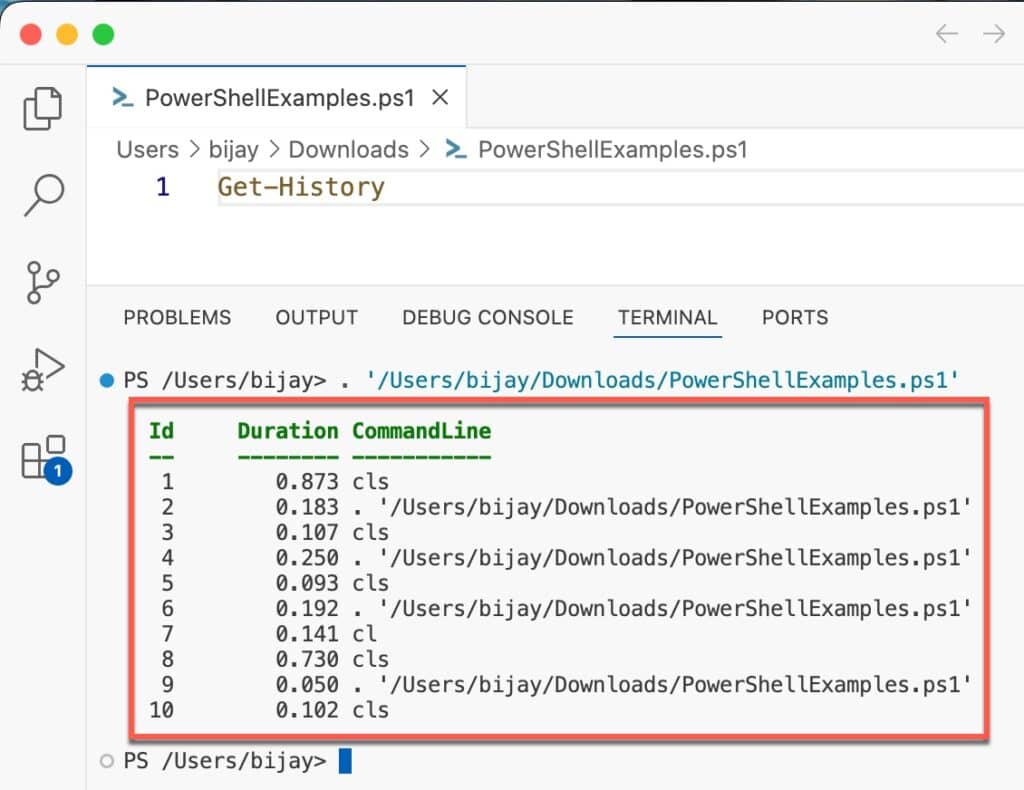This screenshot has height=790, width=1024.
Task: Open the Users breadcrumb dropdown
Action: click(146, 149)
